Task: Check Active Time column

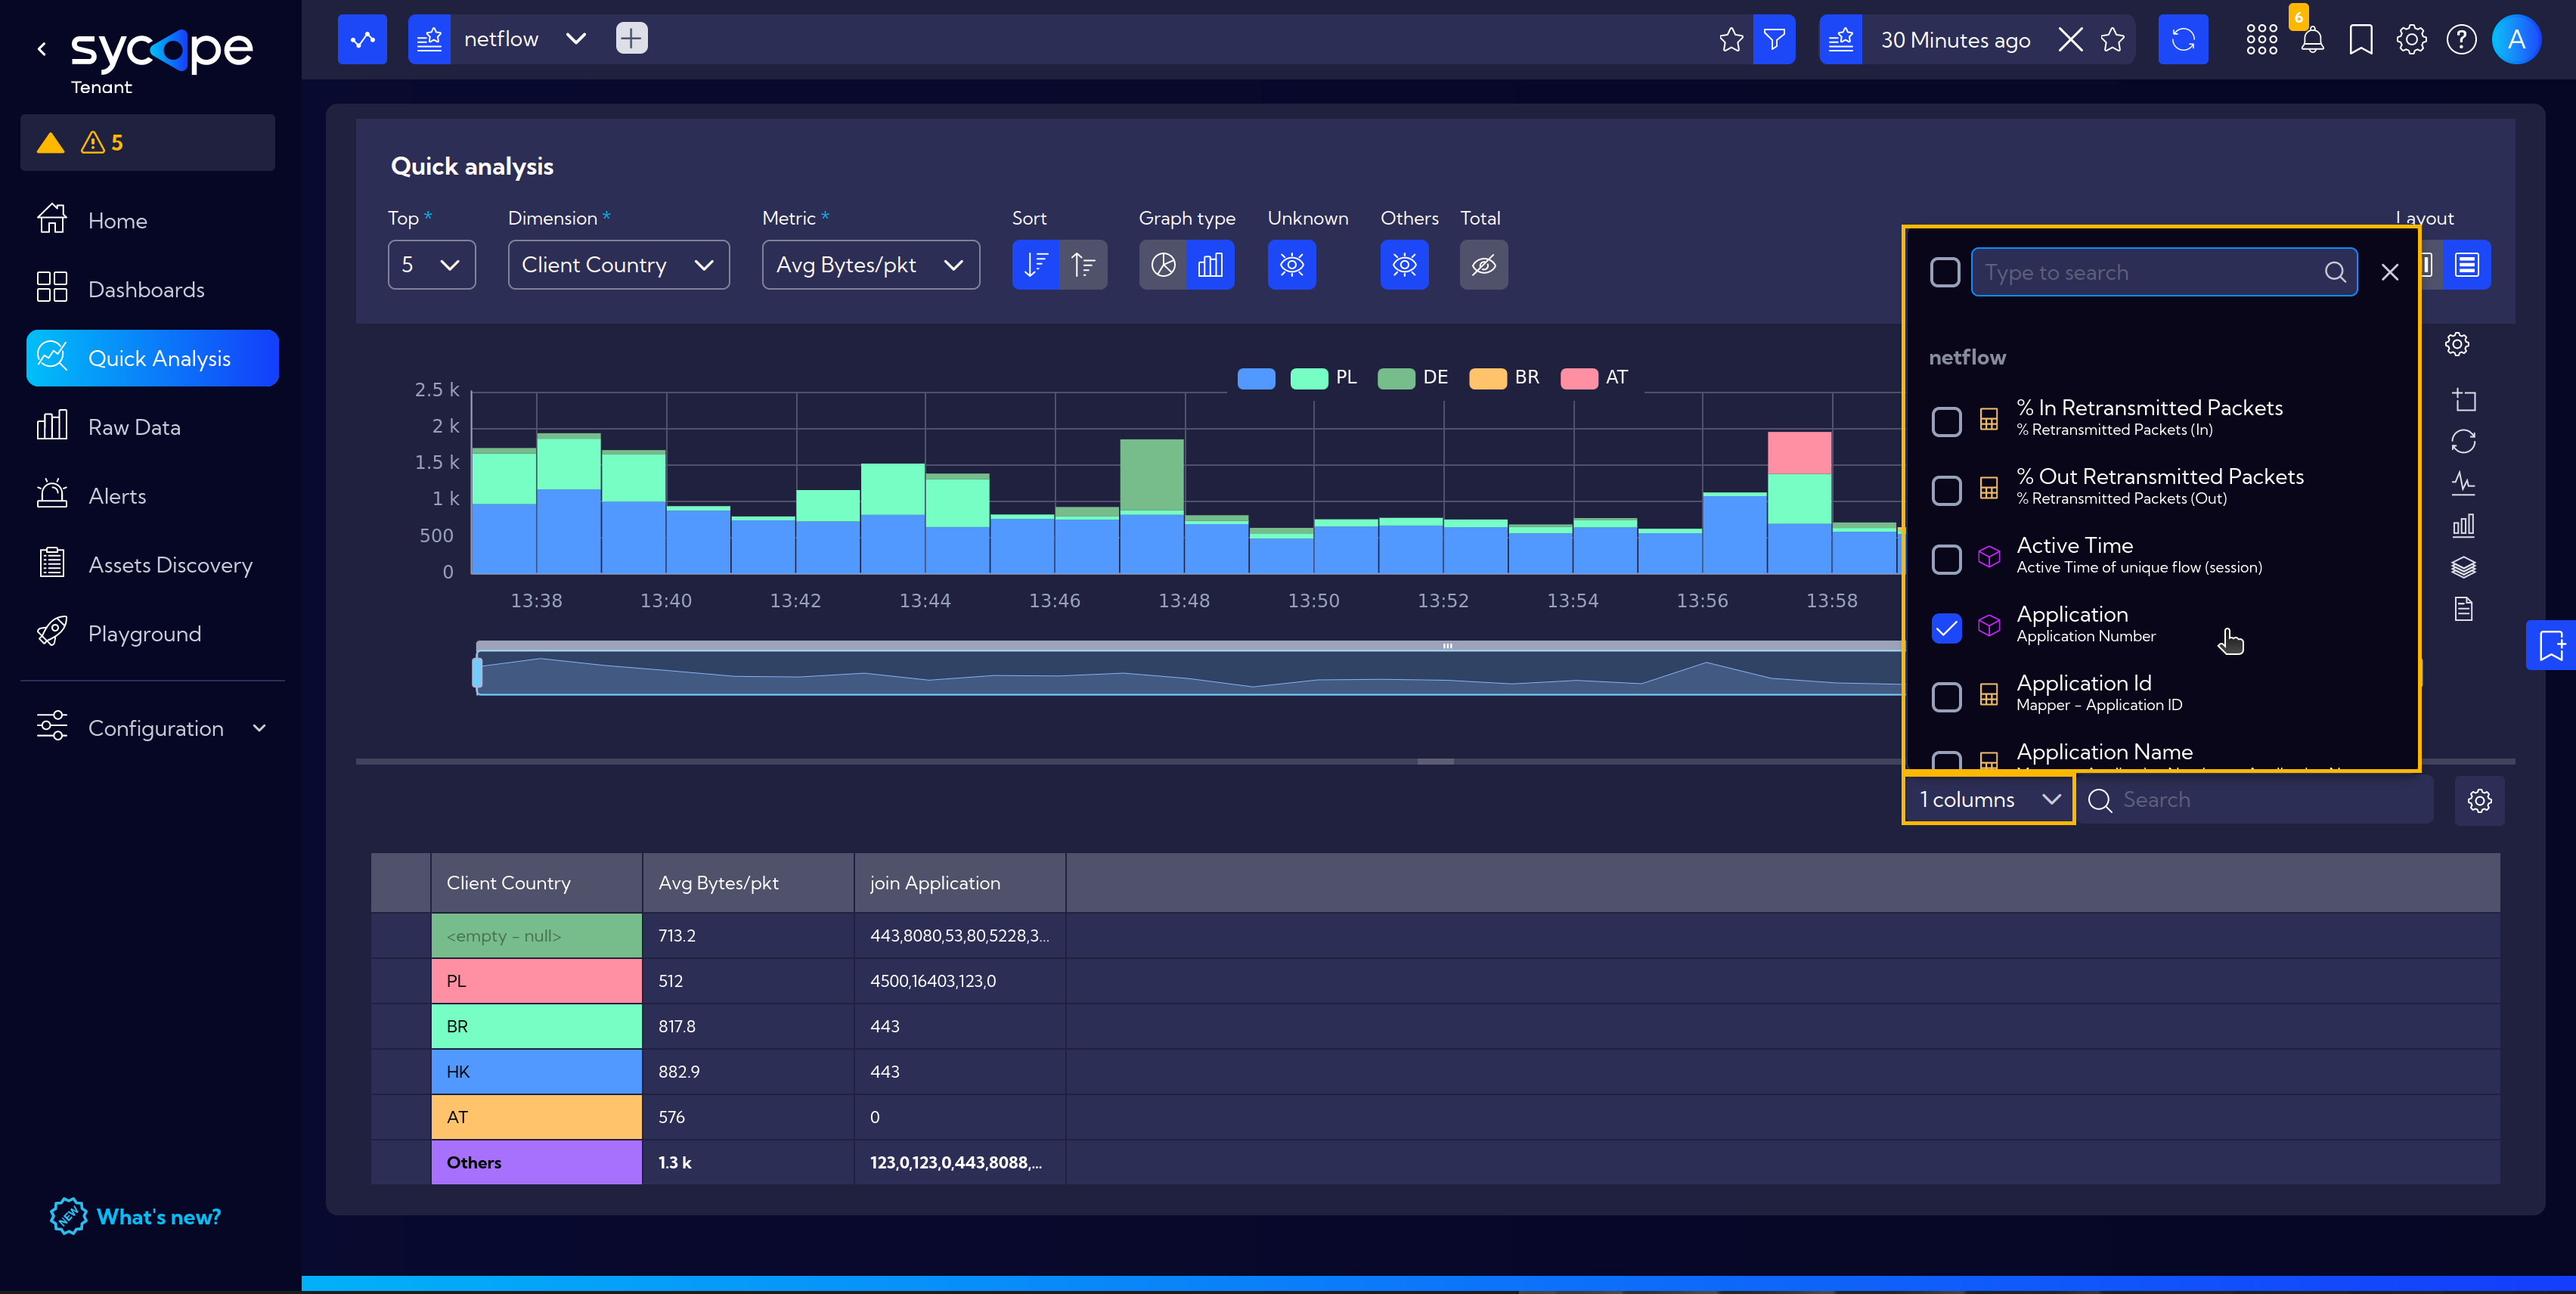Action: click(1946, 559)
